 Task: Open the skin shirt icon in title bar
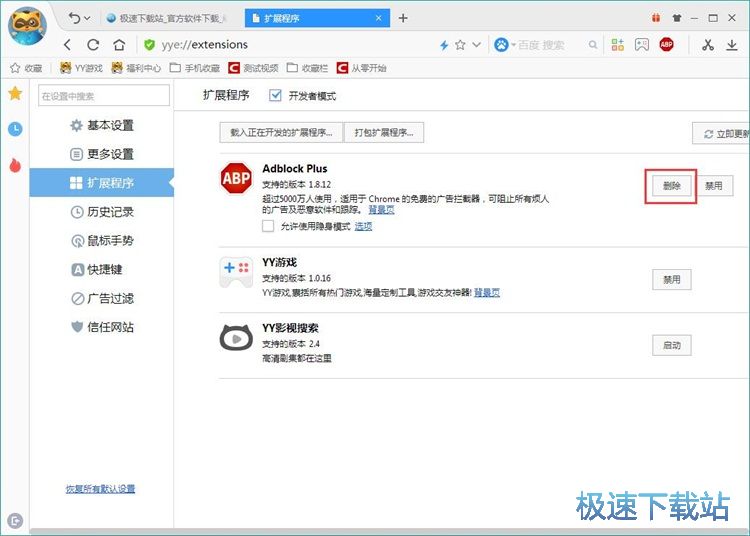point(676,18)
